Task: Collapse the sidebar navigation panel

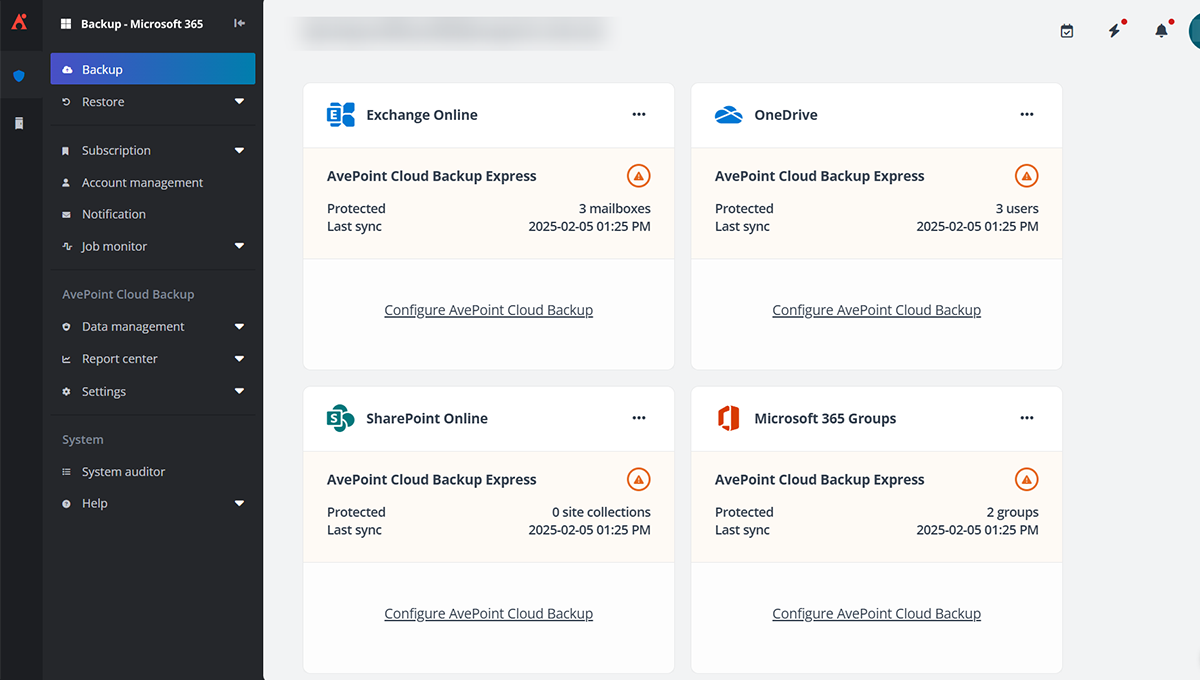Action: click(239, 23)
